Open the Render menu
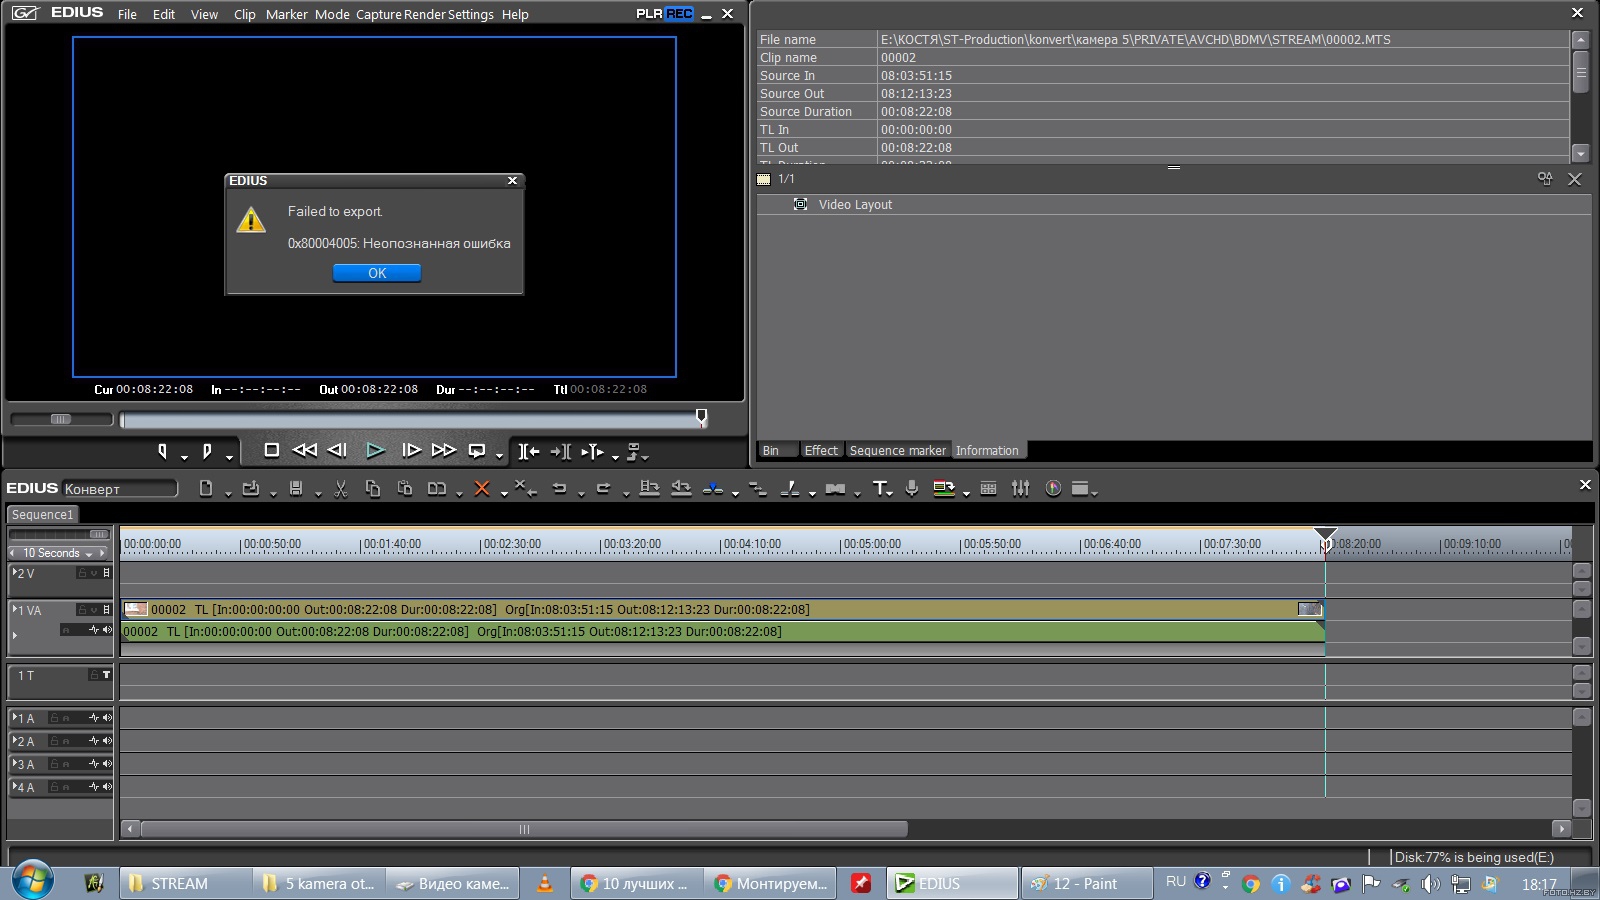 pos(424,14)
